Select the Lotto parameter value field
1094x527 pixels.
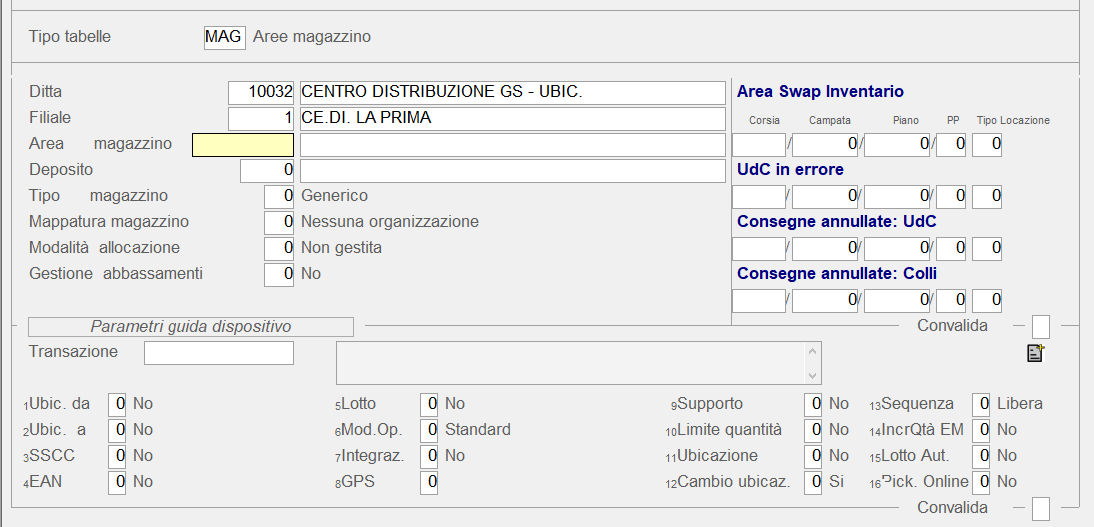[429, 405]
